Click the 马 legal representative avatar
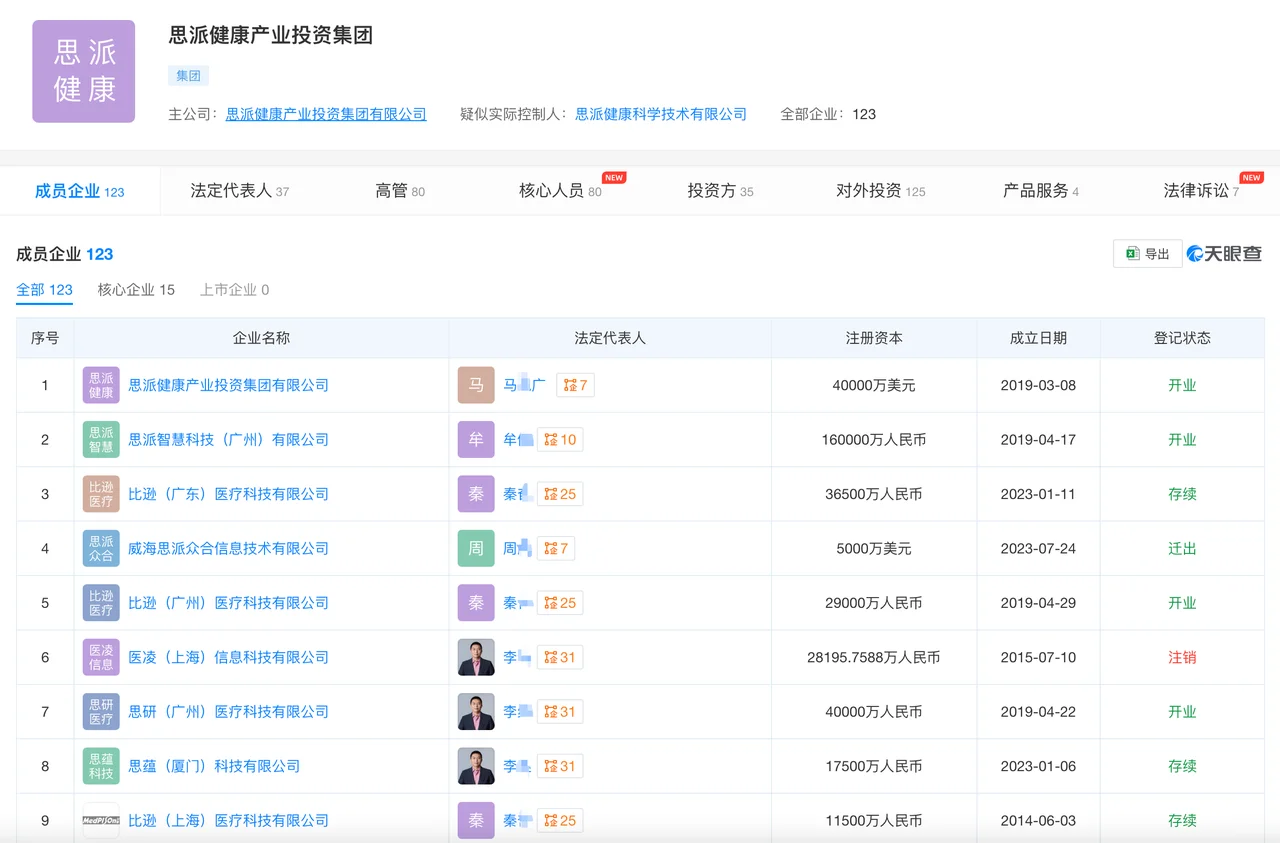Image resolution: width=1280 pixels, height=843 pixels. pos(476,385)
